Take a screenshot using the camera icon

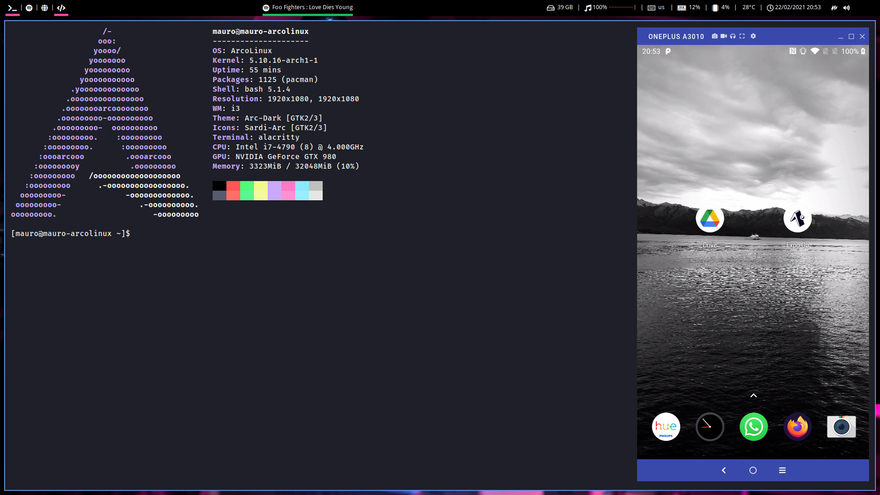tap(713, 36)
